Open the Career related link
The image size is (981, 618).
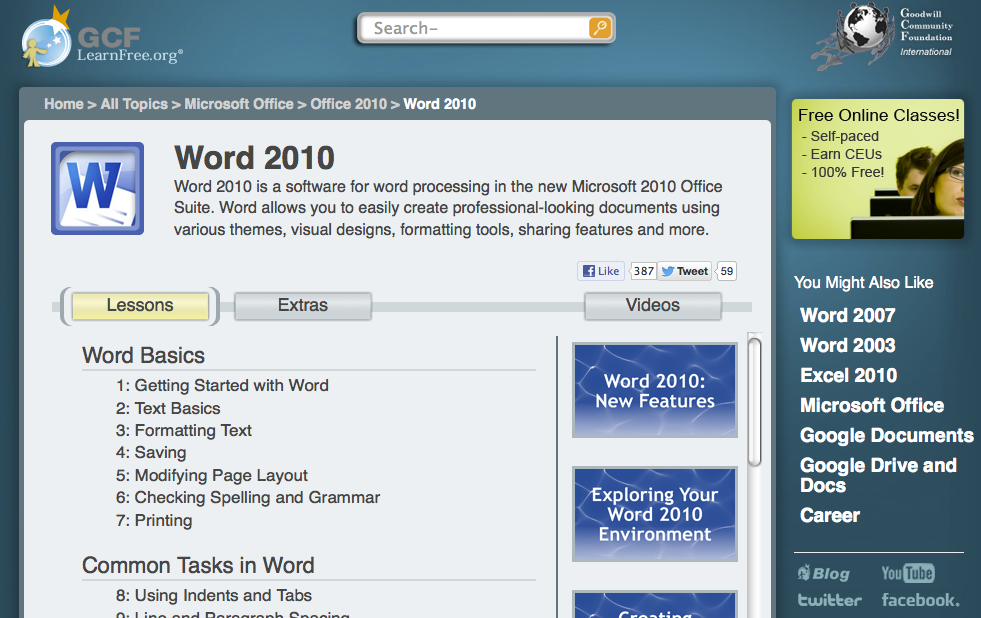tap(830, 515)
